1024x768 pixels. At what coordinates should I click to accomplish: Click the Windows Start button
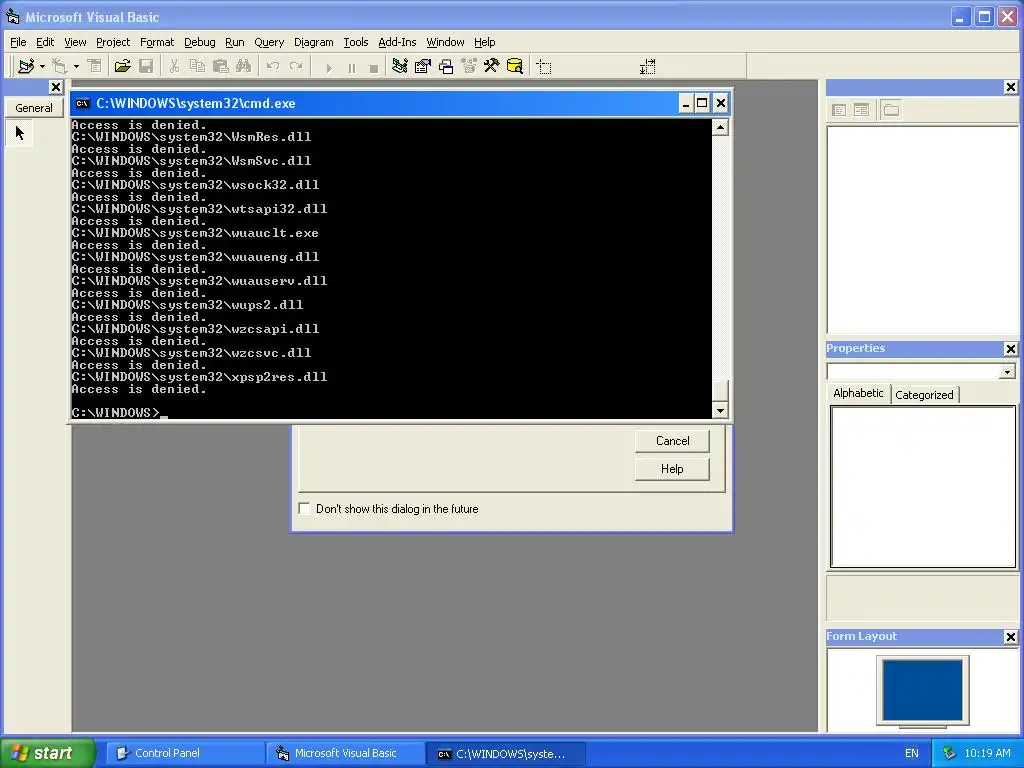click(47, 753)
